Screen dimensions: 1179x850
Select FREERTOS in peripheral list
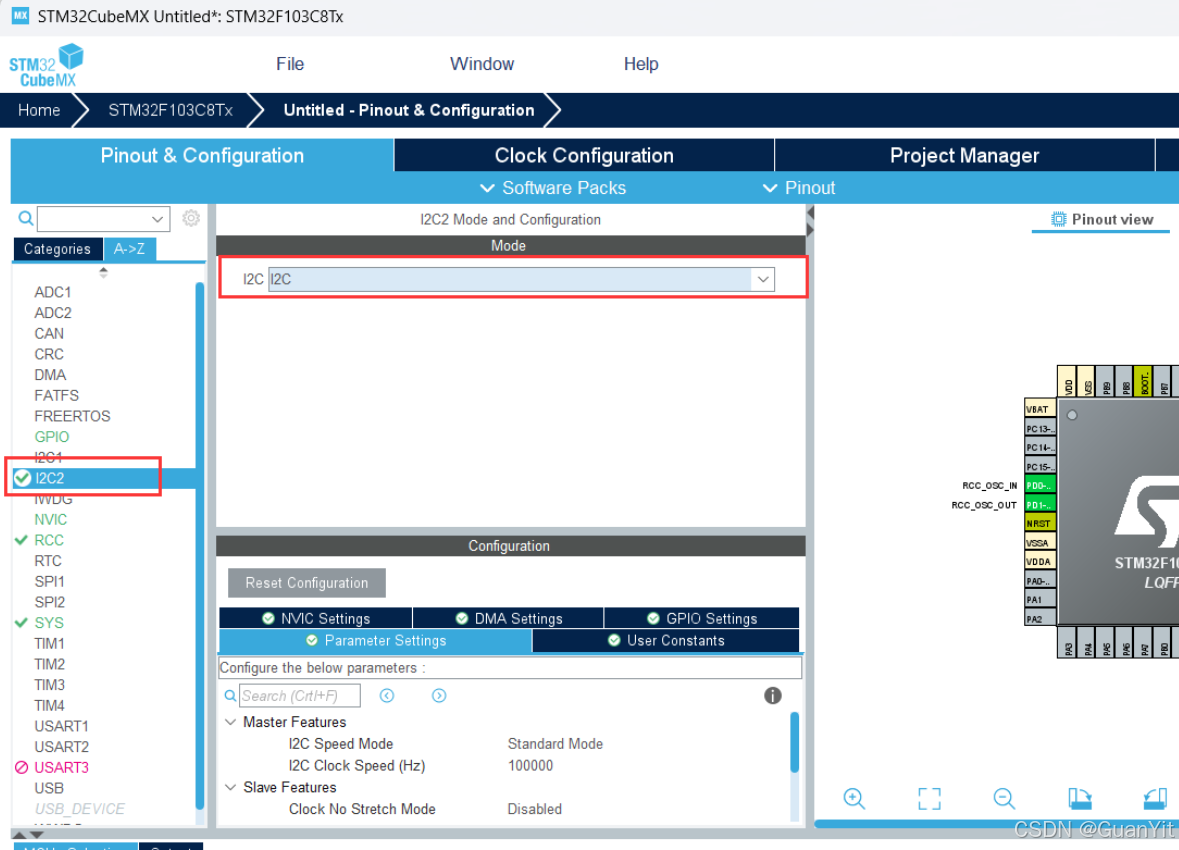(x=72, y=416)
